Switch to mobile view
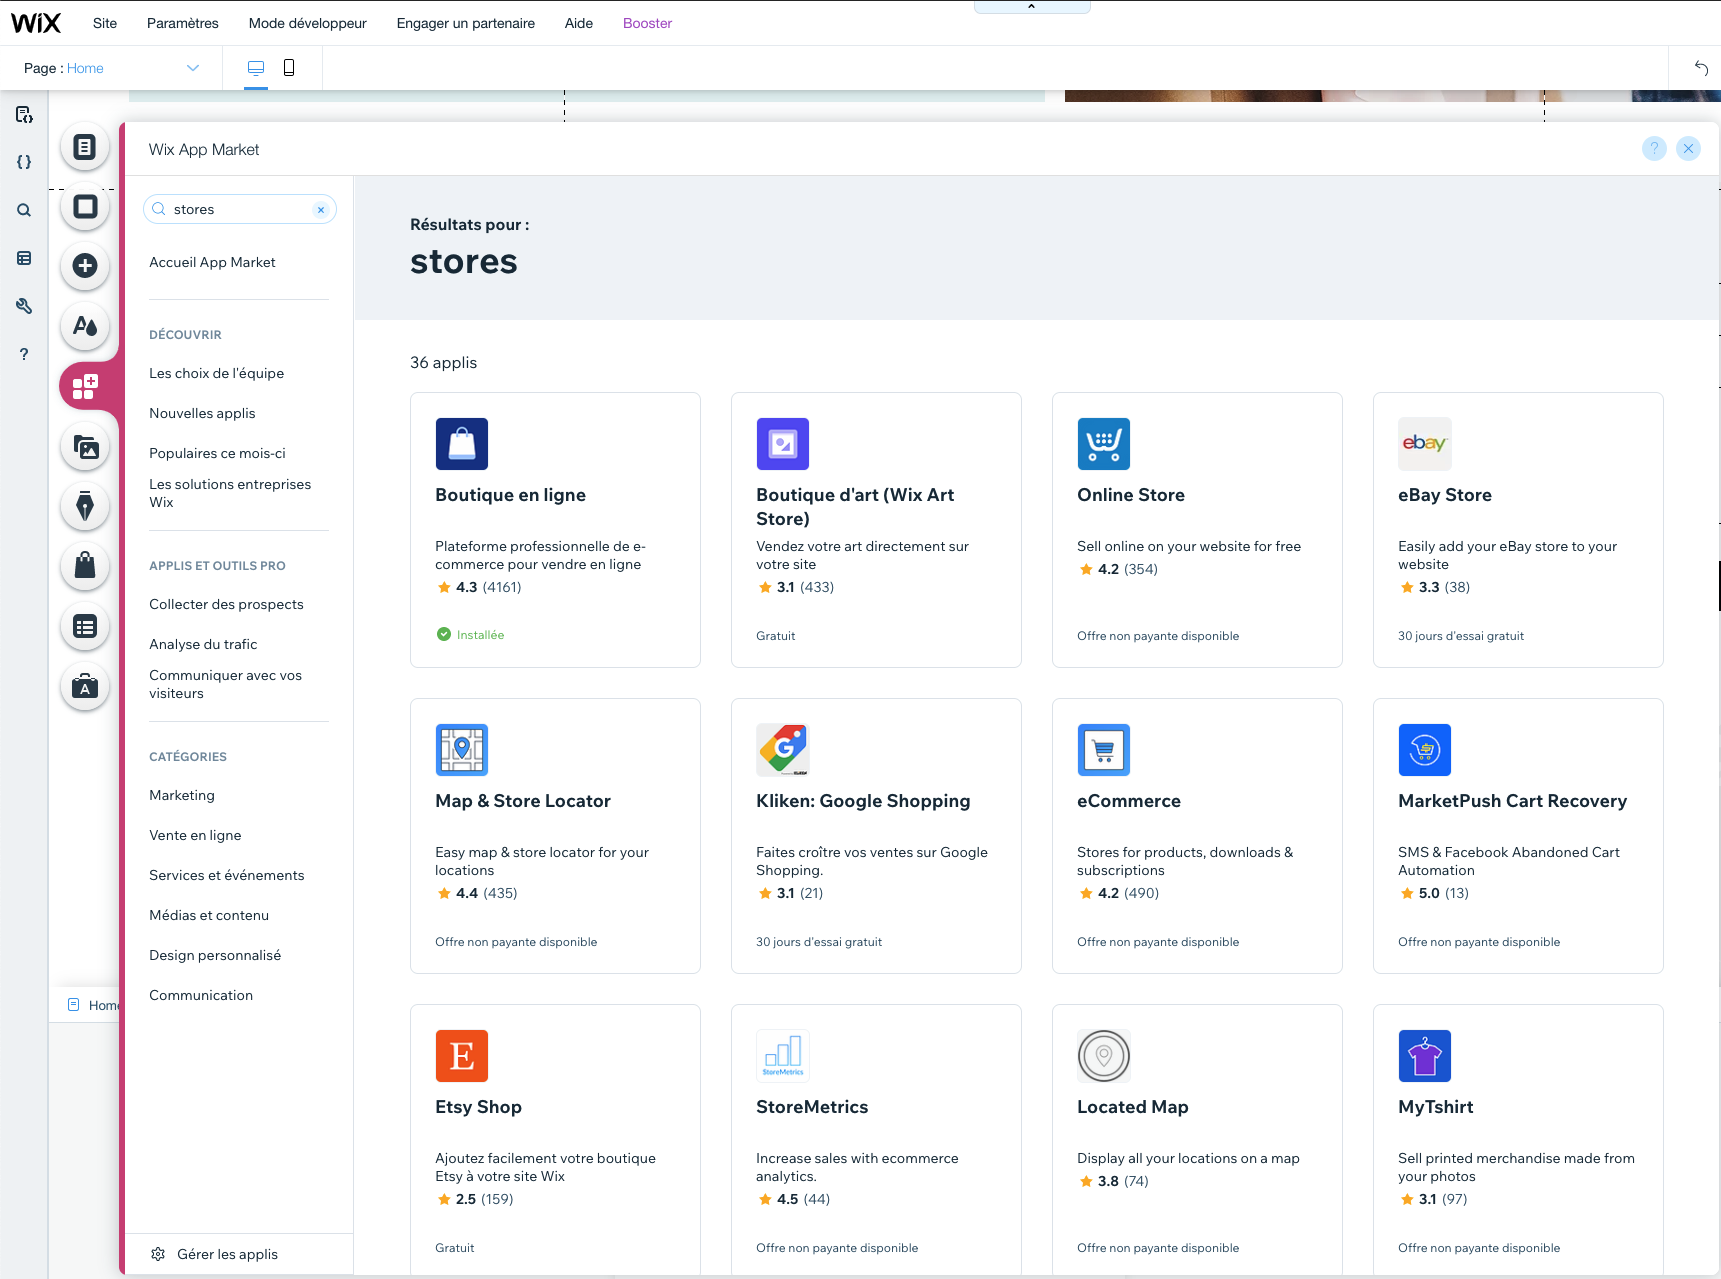Screen dimensions: 1721x1279 [289, 68]
